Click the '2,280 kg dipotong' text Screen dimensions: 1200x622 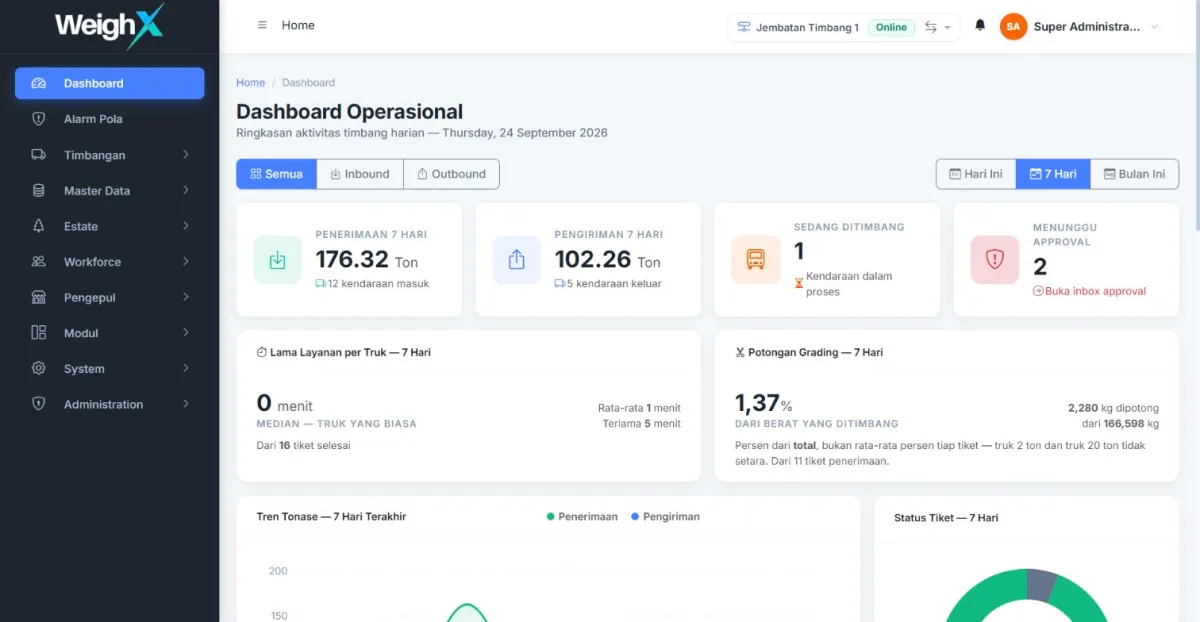pos(1113,408)
